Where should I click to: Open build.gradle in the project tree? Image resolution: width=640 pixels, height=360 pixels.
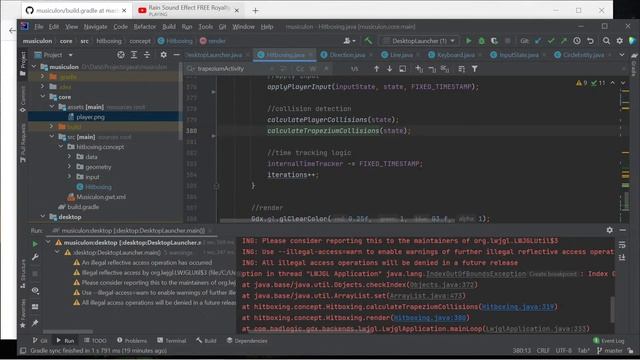(83, 207)
